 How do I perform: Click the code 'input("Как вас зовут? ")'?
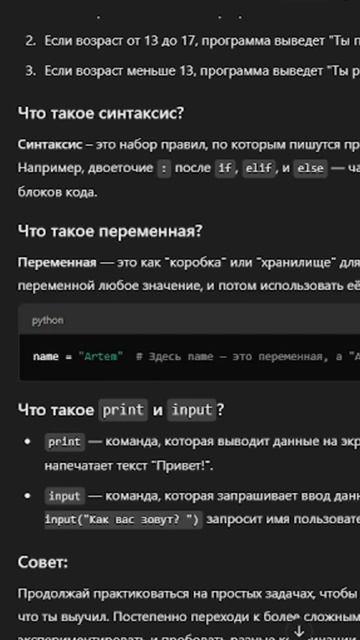(123, 520)
